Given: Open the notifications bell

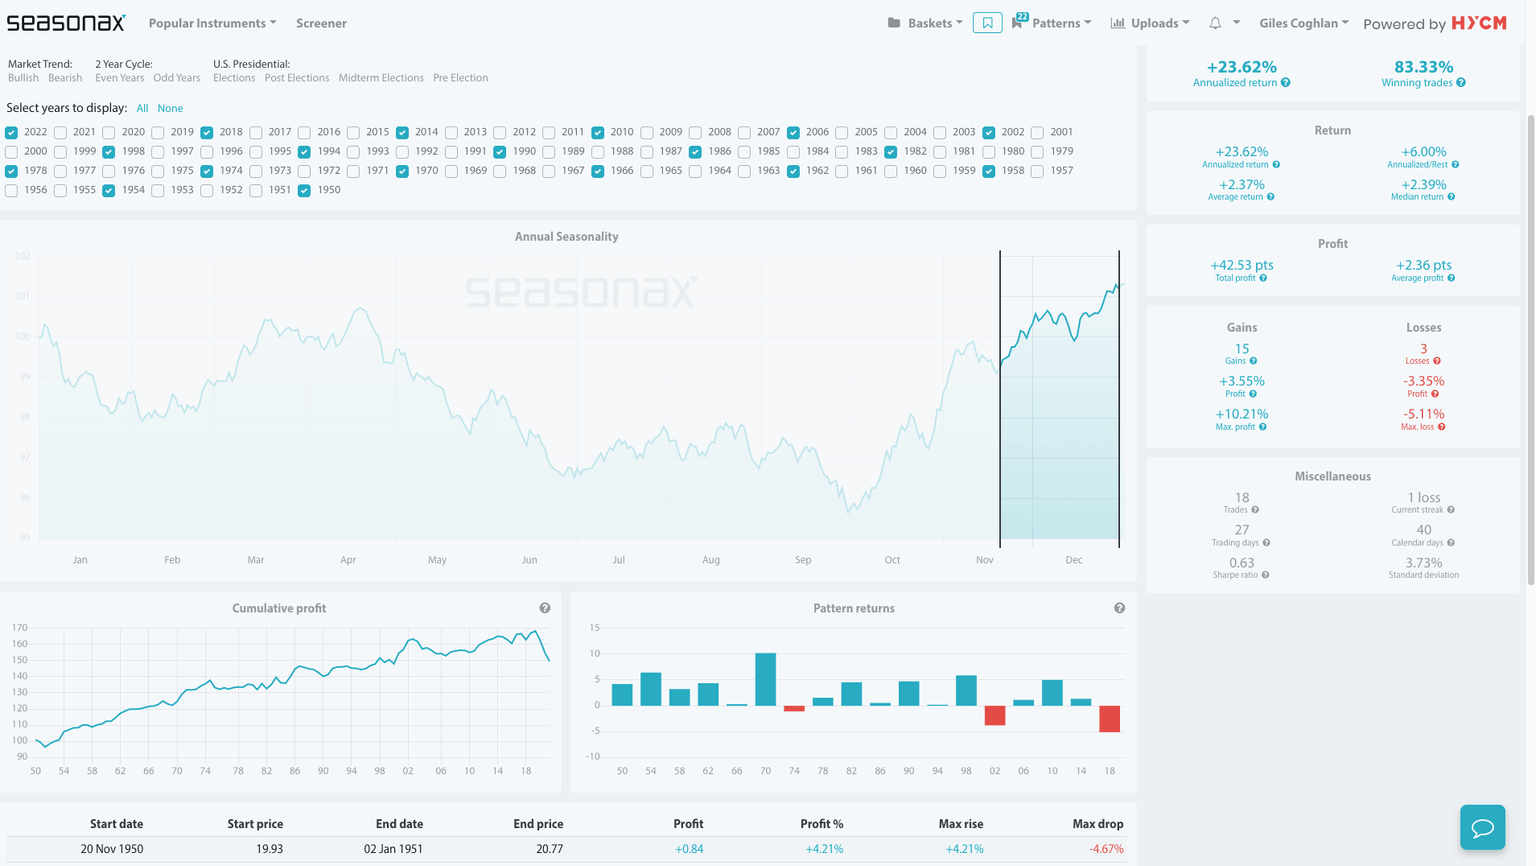Looking at the screenshot, I should point(1215,22).
